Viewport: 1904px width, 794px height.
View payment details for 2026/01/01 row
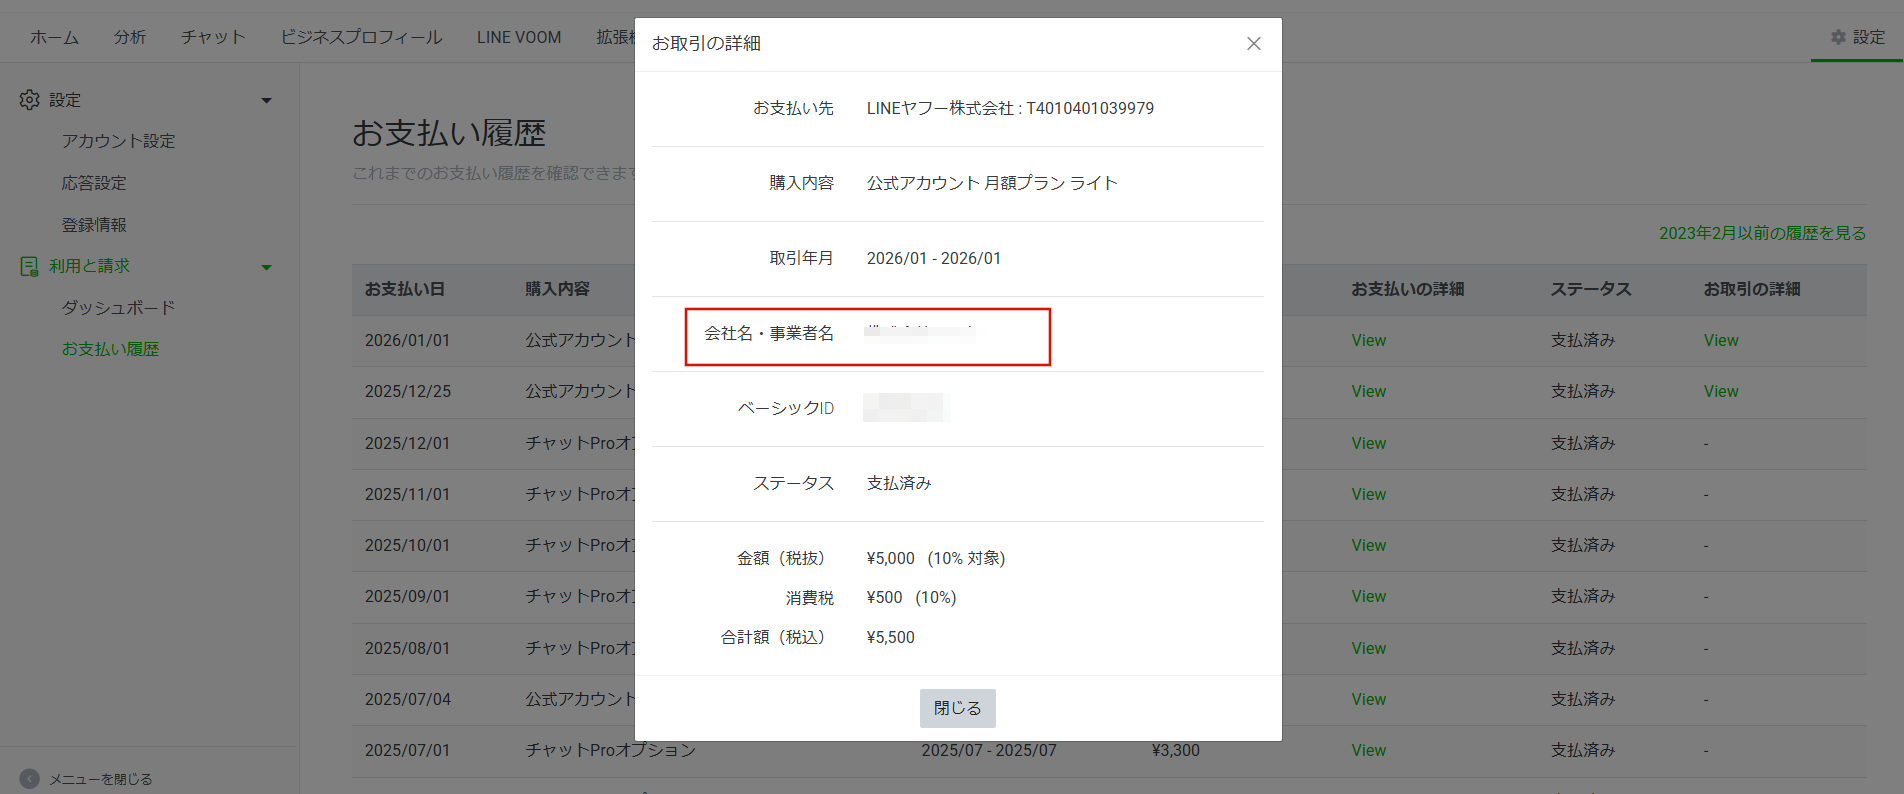tap(1368, 340)
